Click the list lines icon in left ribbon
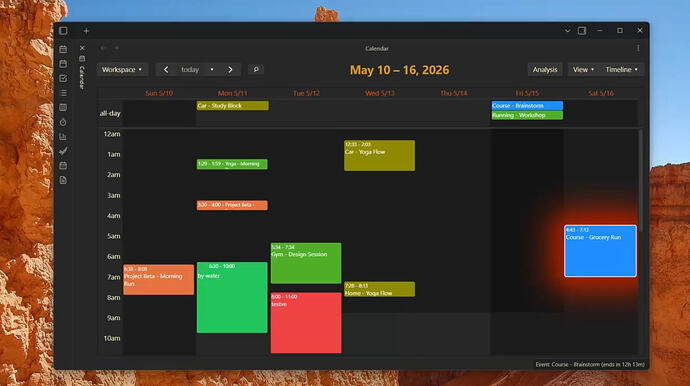Viewport: 690px width, 386px height. (x=63, y=93)
